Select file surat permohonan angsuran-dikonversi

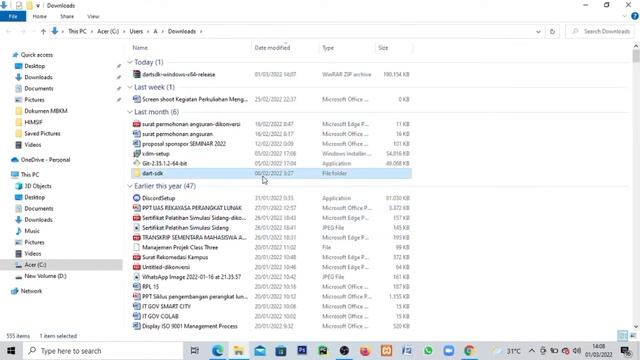coord(191,124)
